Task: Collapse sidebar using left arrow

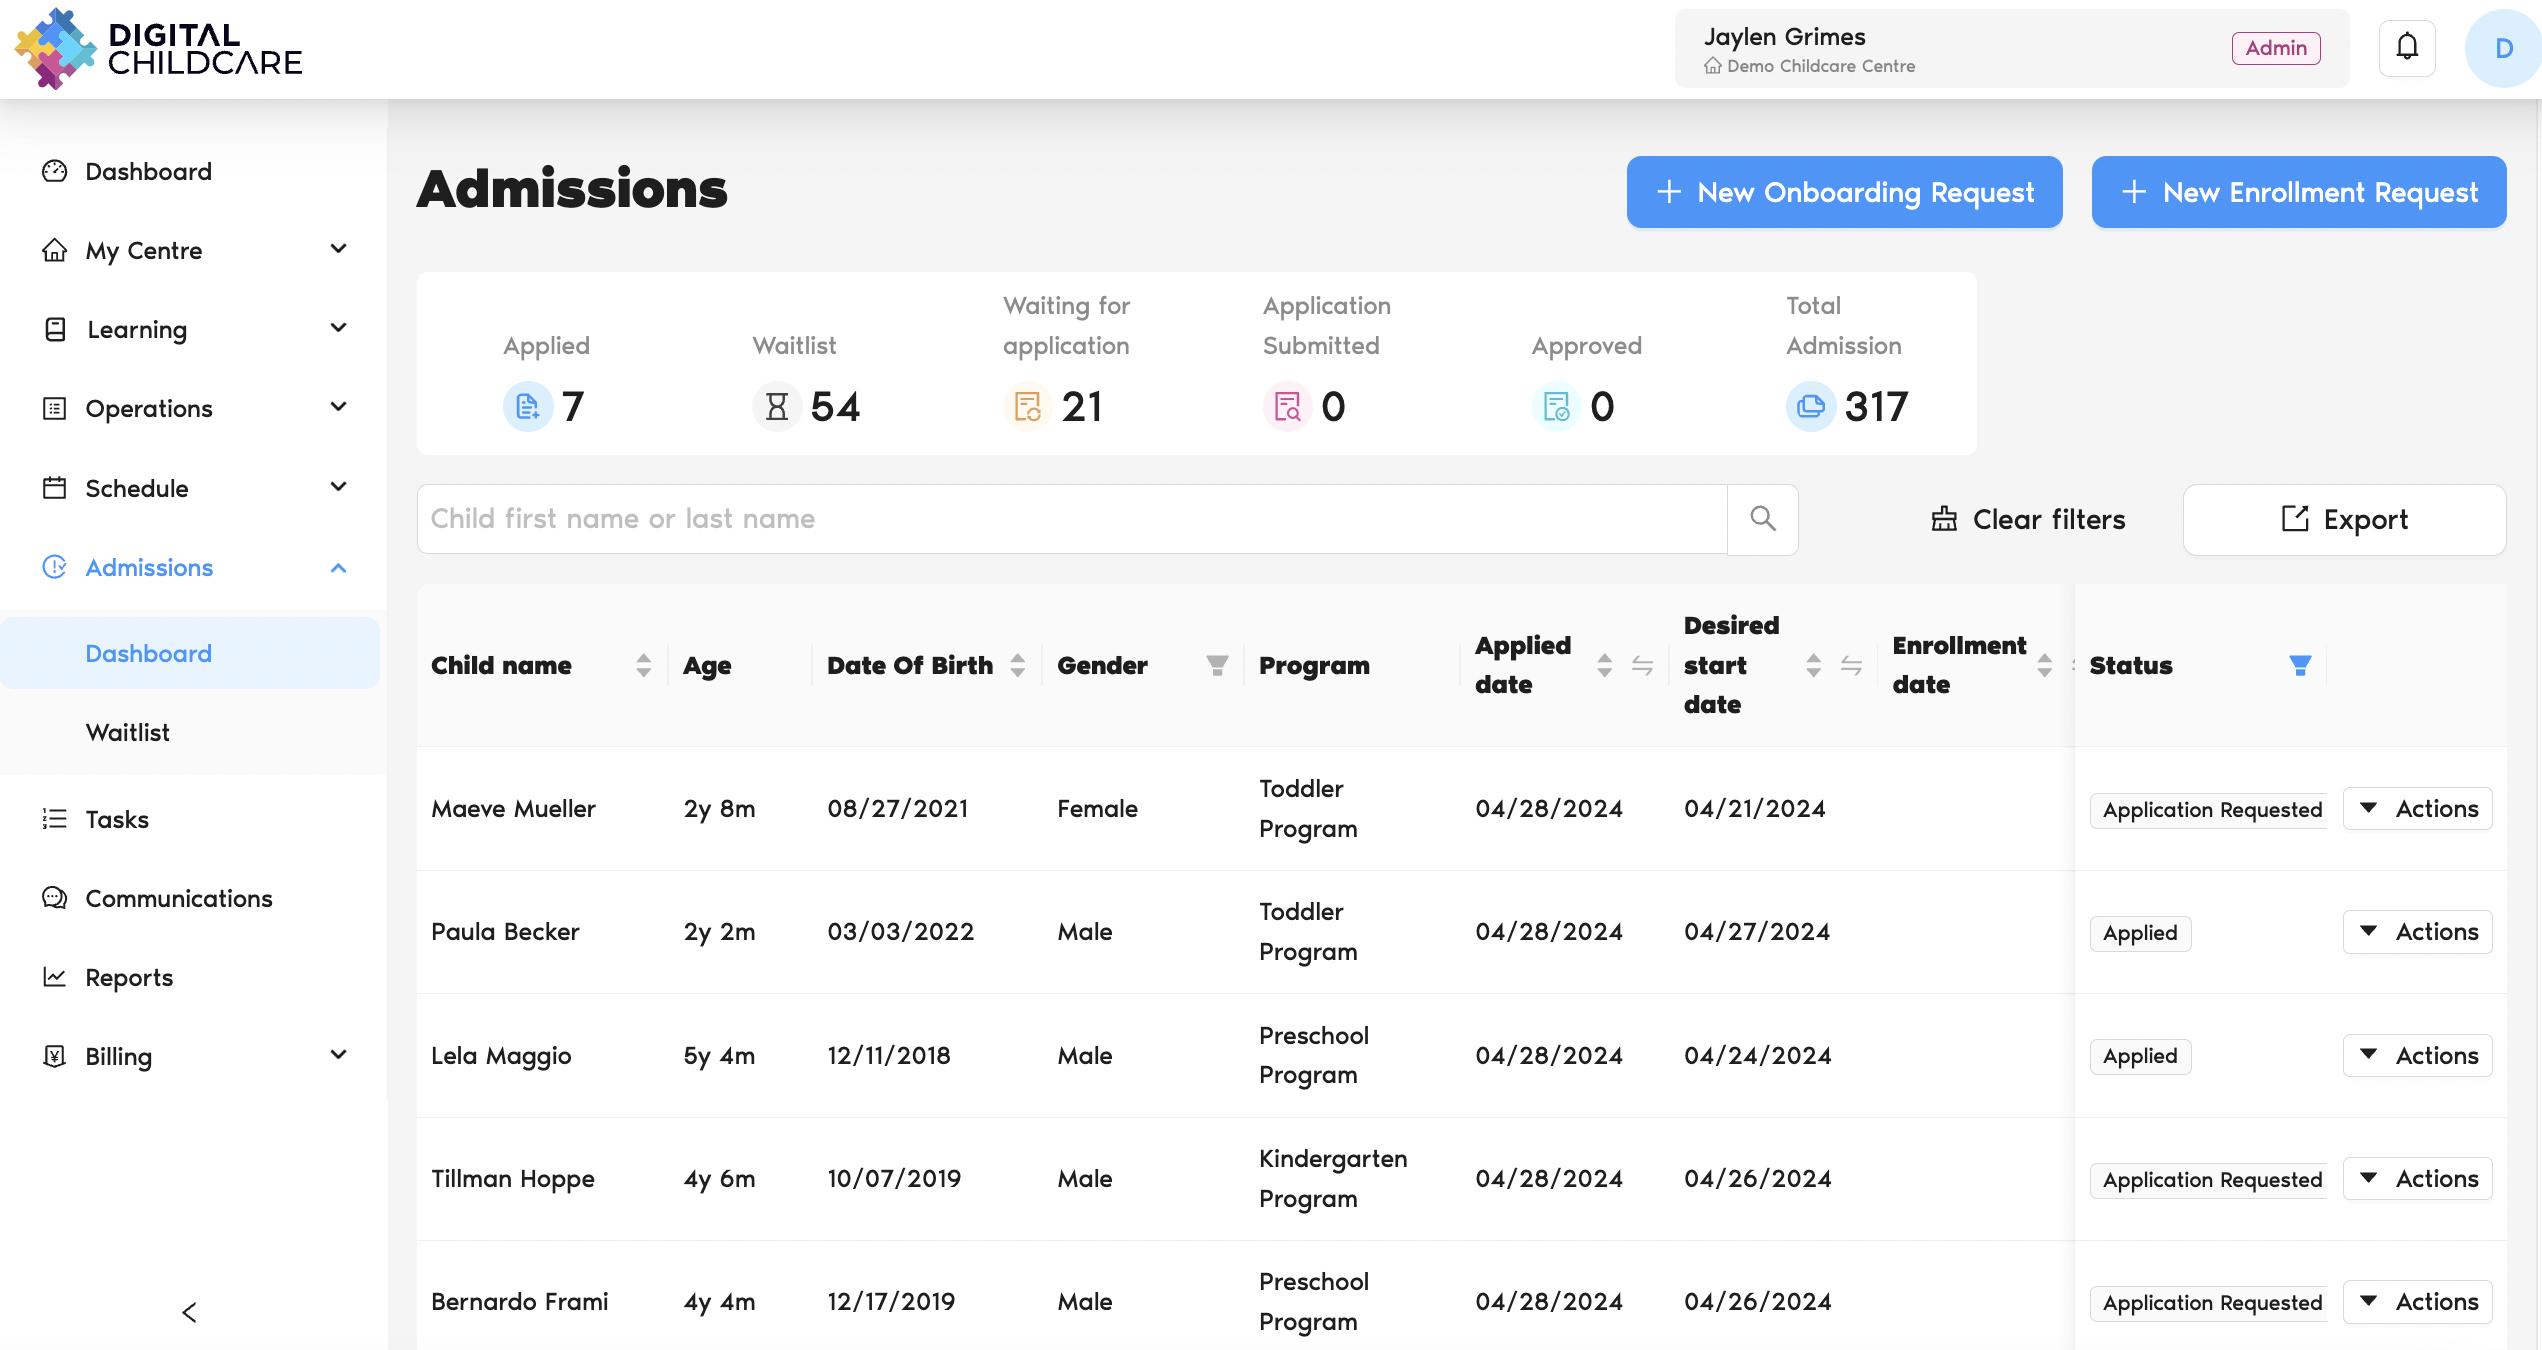Action: click(190, 1312)
